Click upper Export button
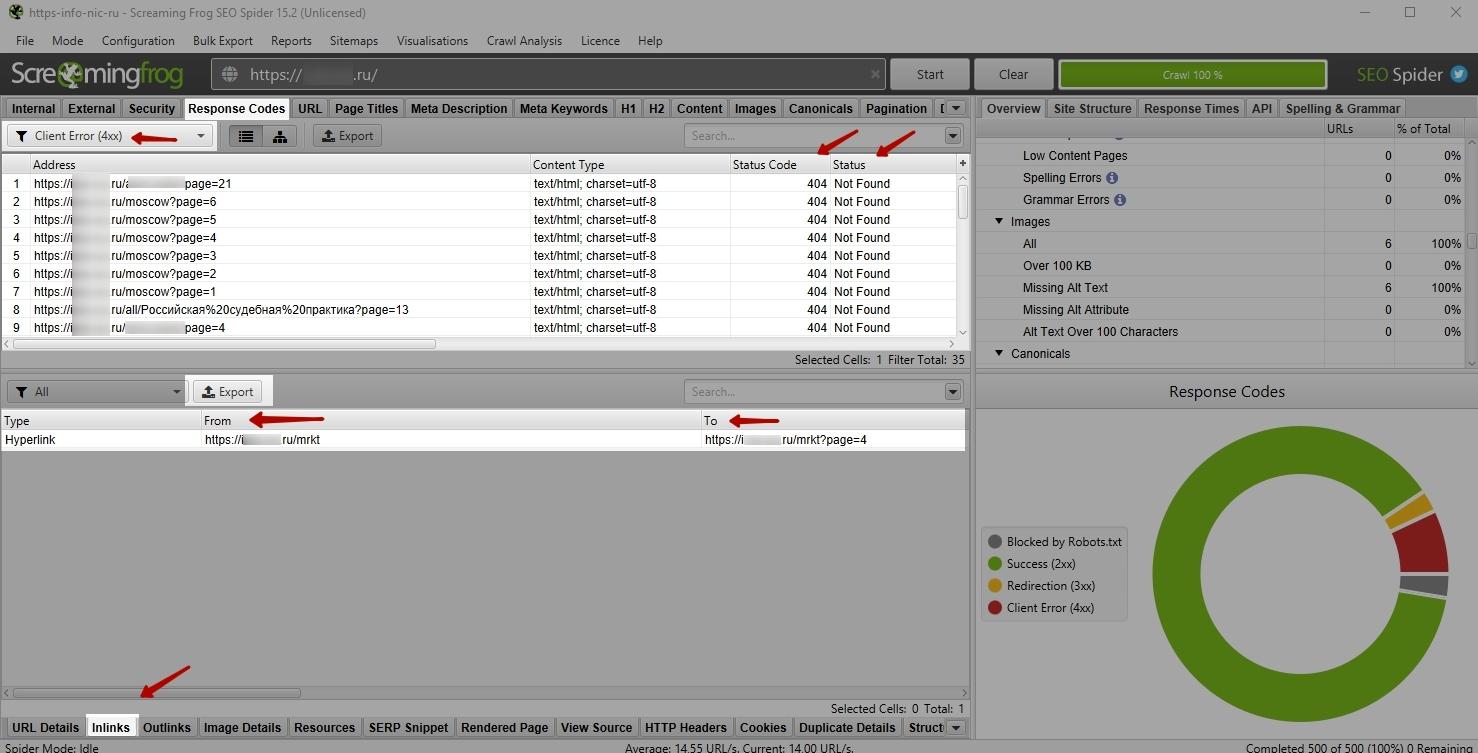Viewport: 1478px width, 753px height. 347,136
